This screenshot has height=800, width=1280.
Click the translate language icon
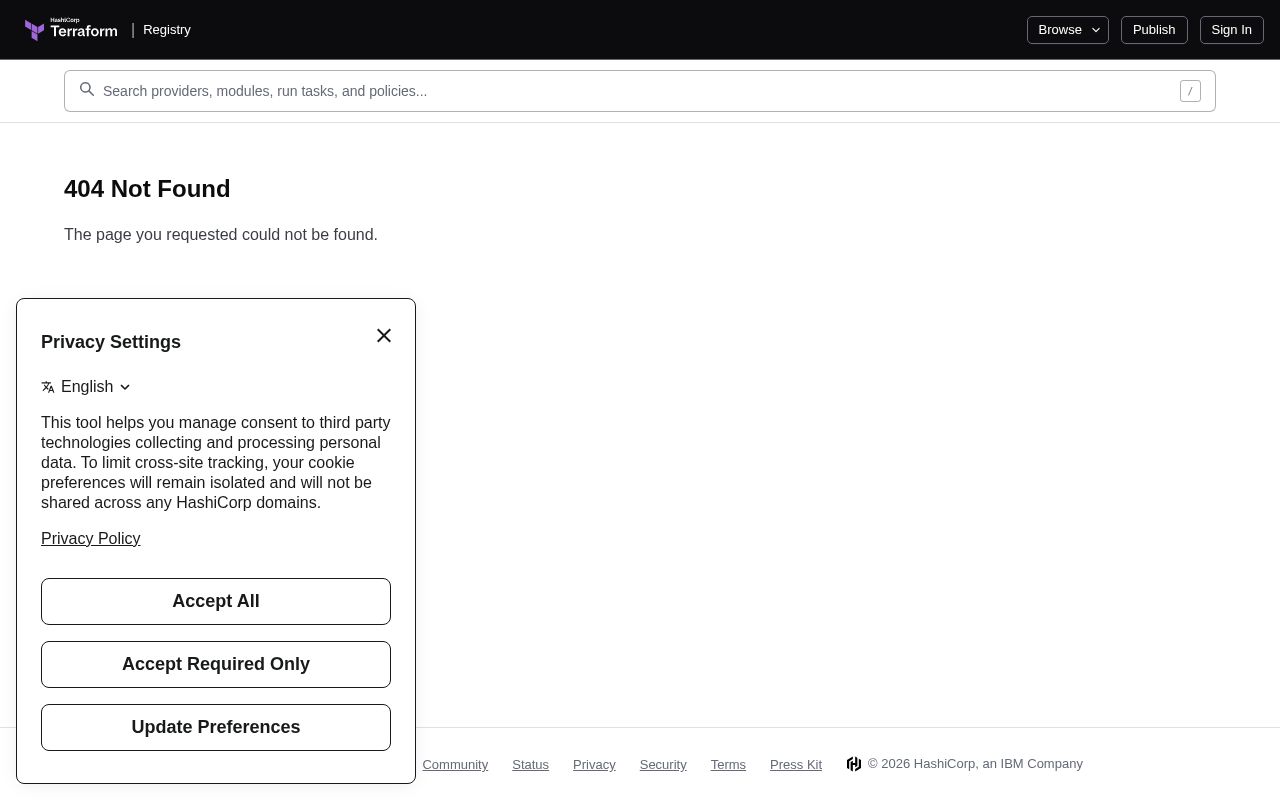pos(48,387)
